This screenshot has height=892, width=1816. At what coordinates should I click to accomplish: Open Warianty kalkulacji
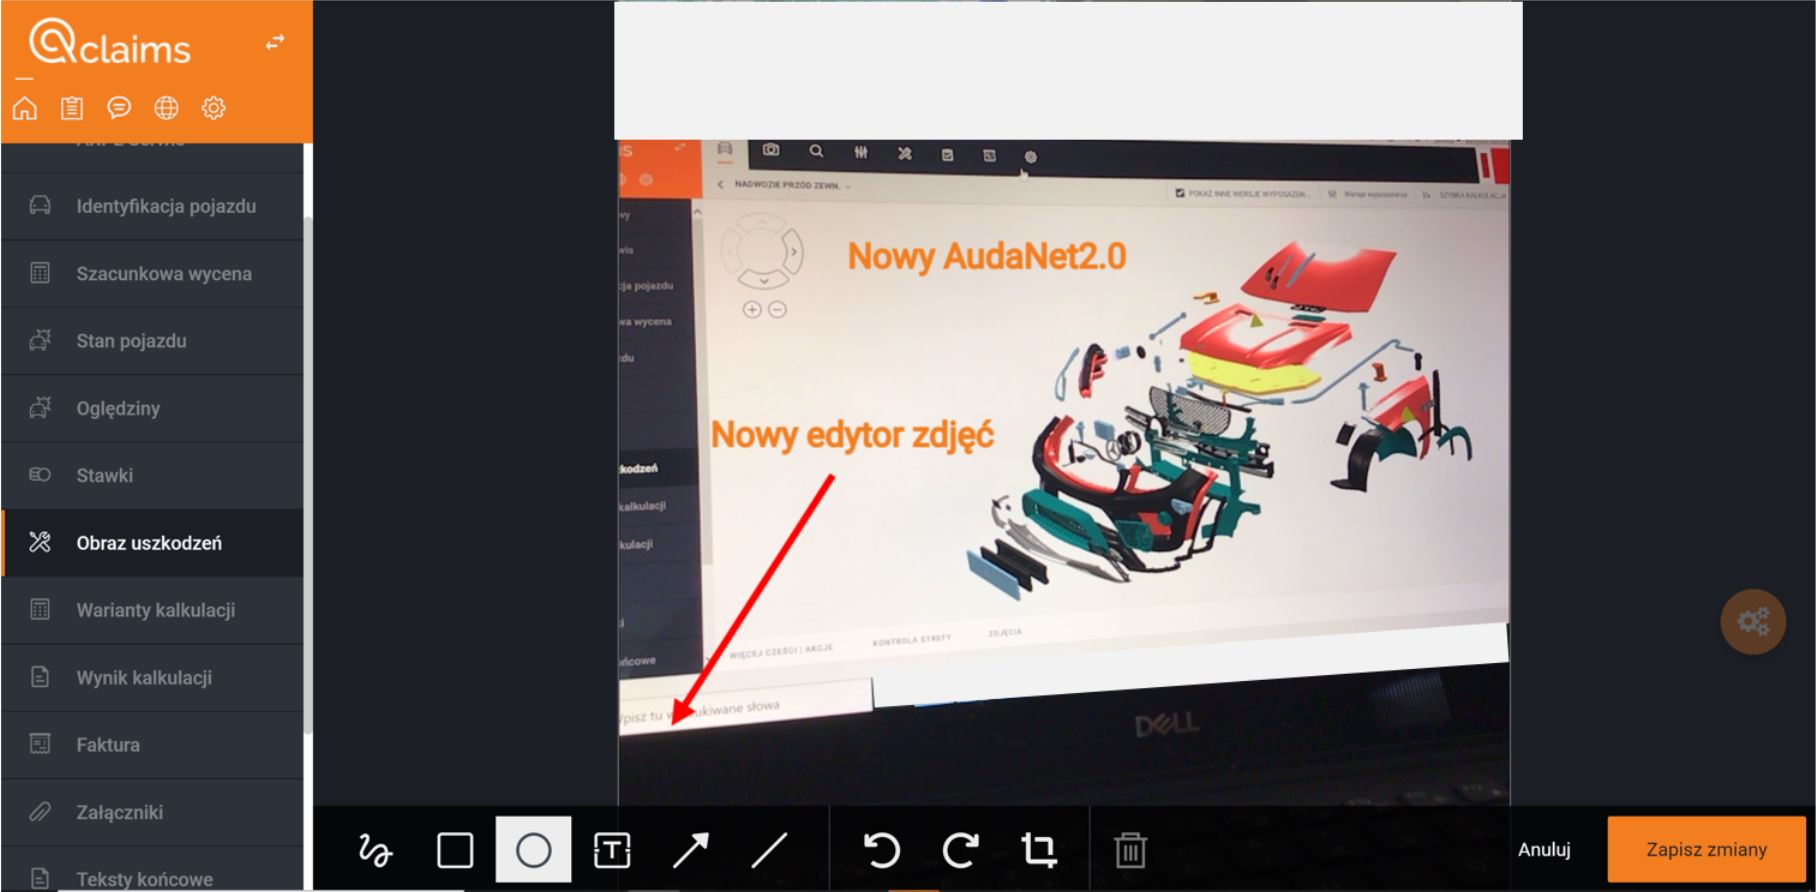coord(152,610)
